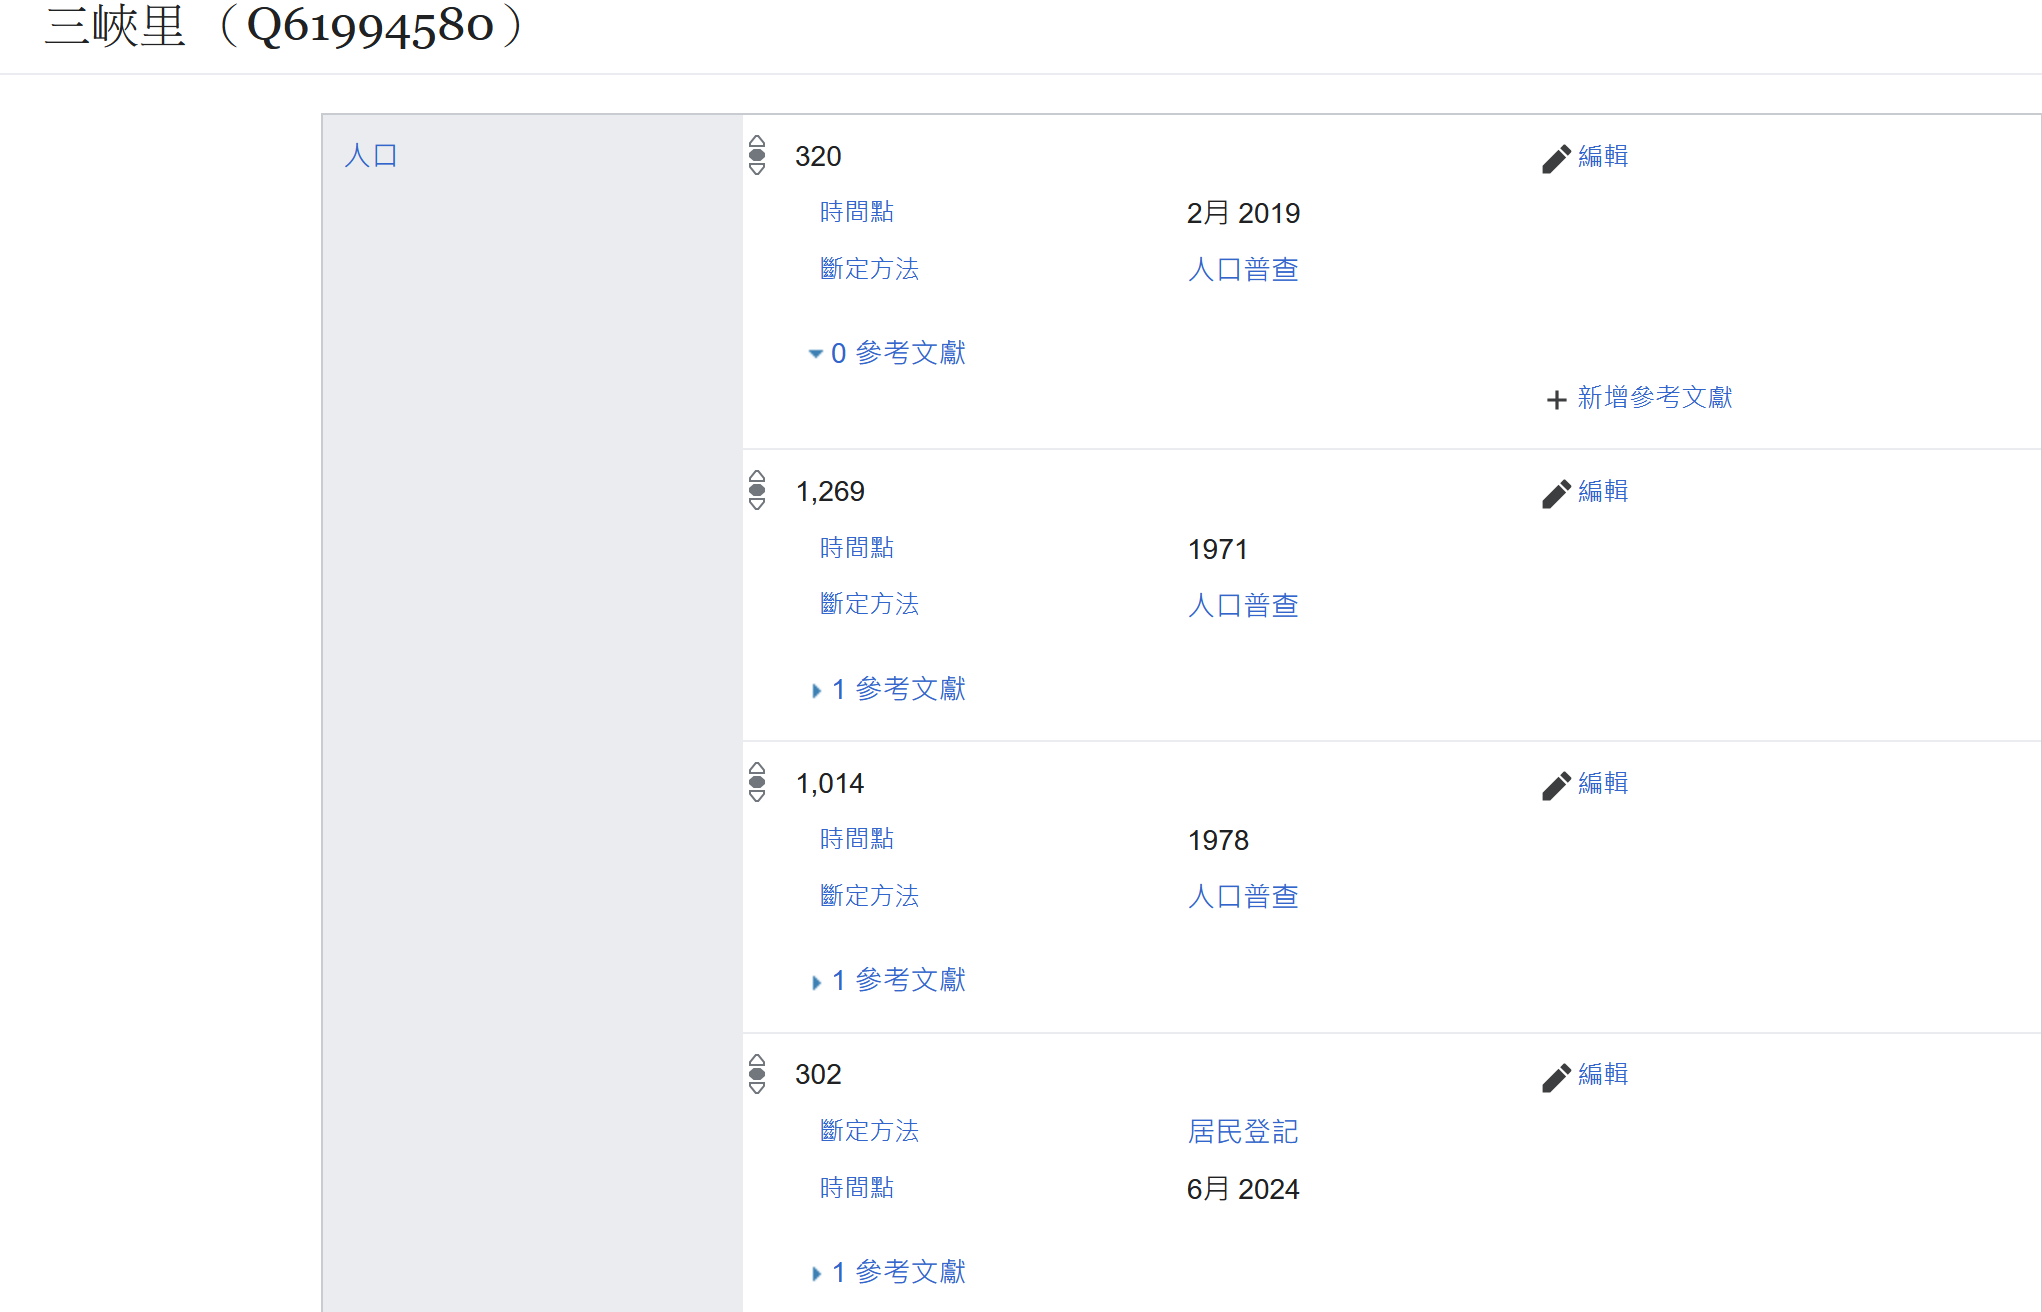Screen dimensions: 2042x1312
Task: Click the rank selector icon beside 302
Action: (x=757, y=1074)
